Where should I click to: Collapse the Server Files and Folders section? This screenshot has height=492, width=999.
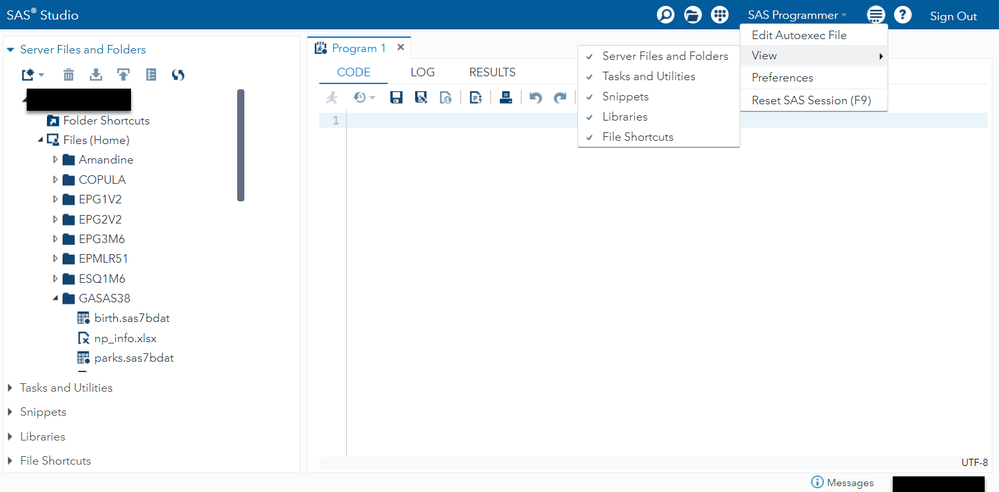coord(10,50)
